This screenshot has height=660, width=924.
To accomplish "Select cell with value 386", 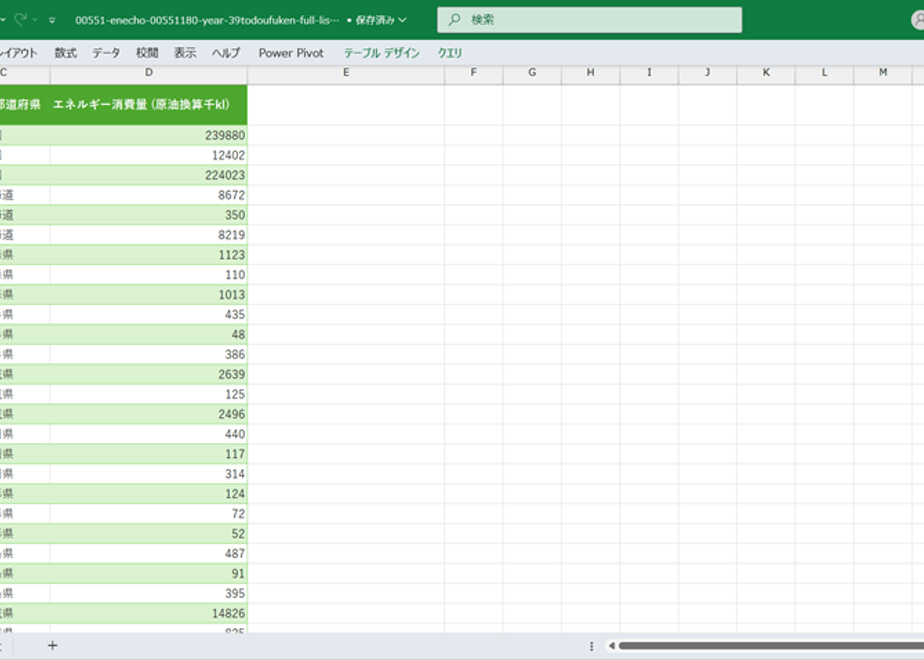I will tap(148, 355).
